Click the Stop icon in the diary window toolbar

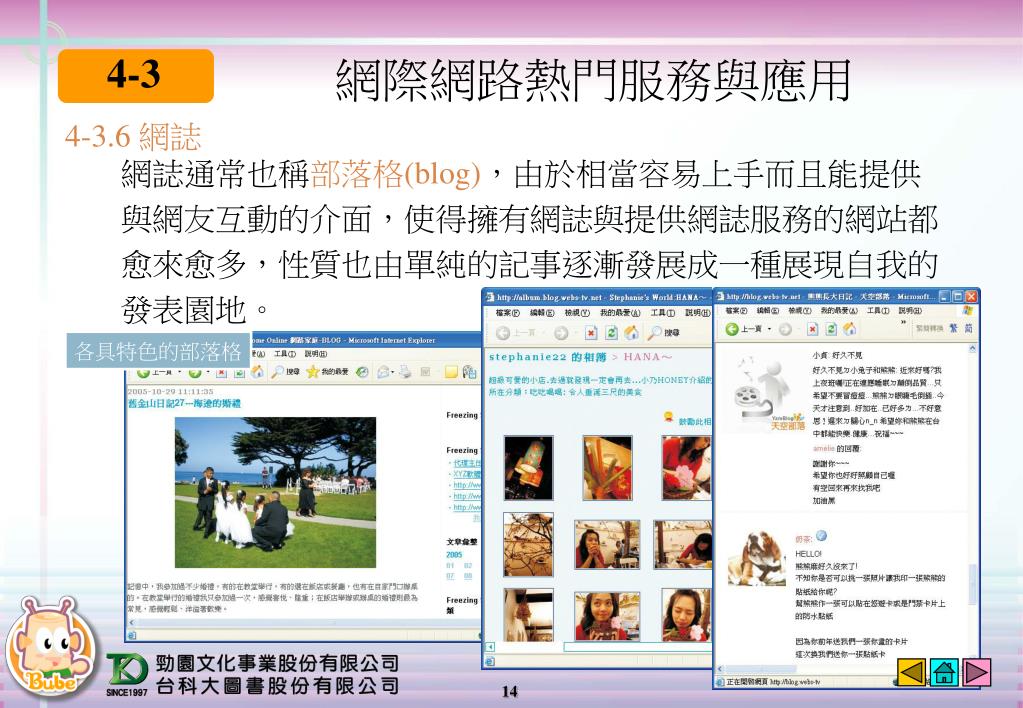point(812,329)
